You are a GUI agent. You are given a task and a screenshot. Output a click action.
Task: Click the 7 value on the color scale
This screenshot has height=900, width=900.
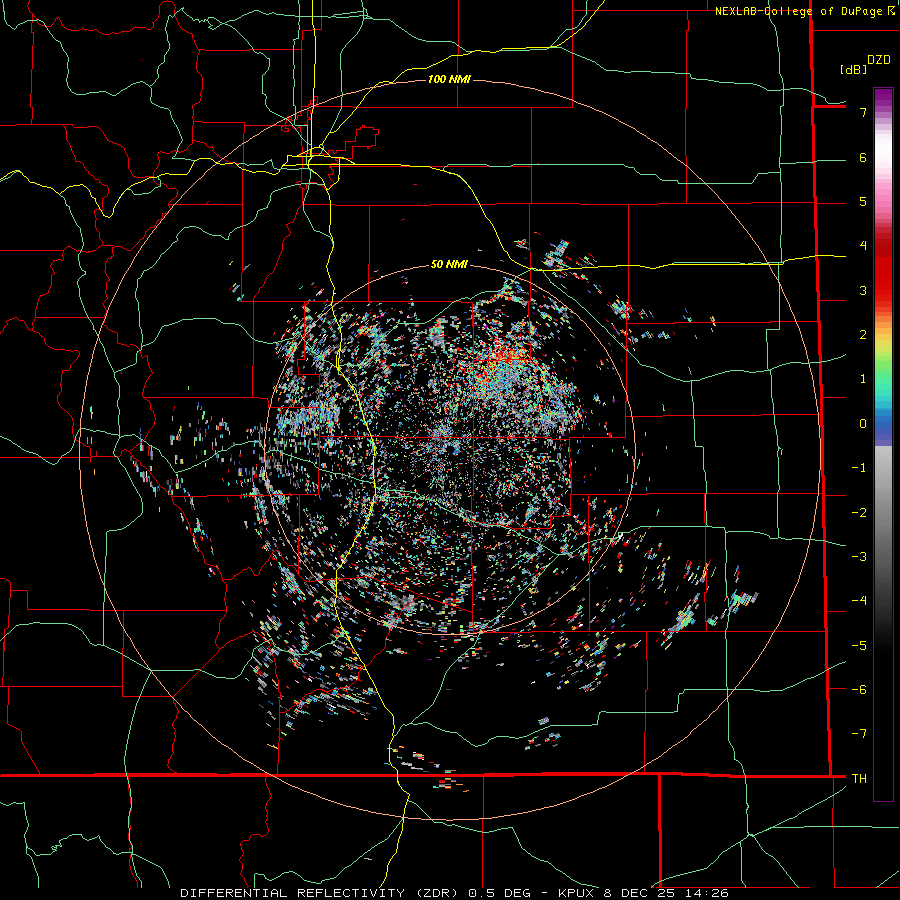coord(863,113)
